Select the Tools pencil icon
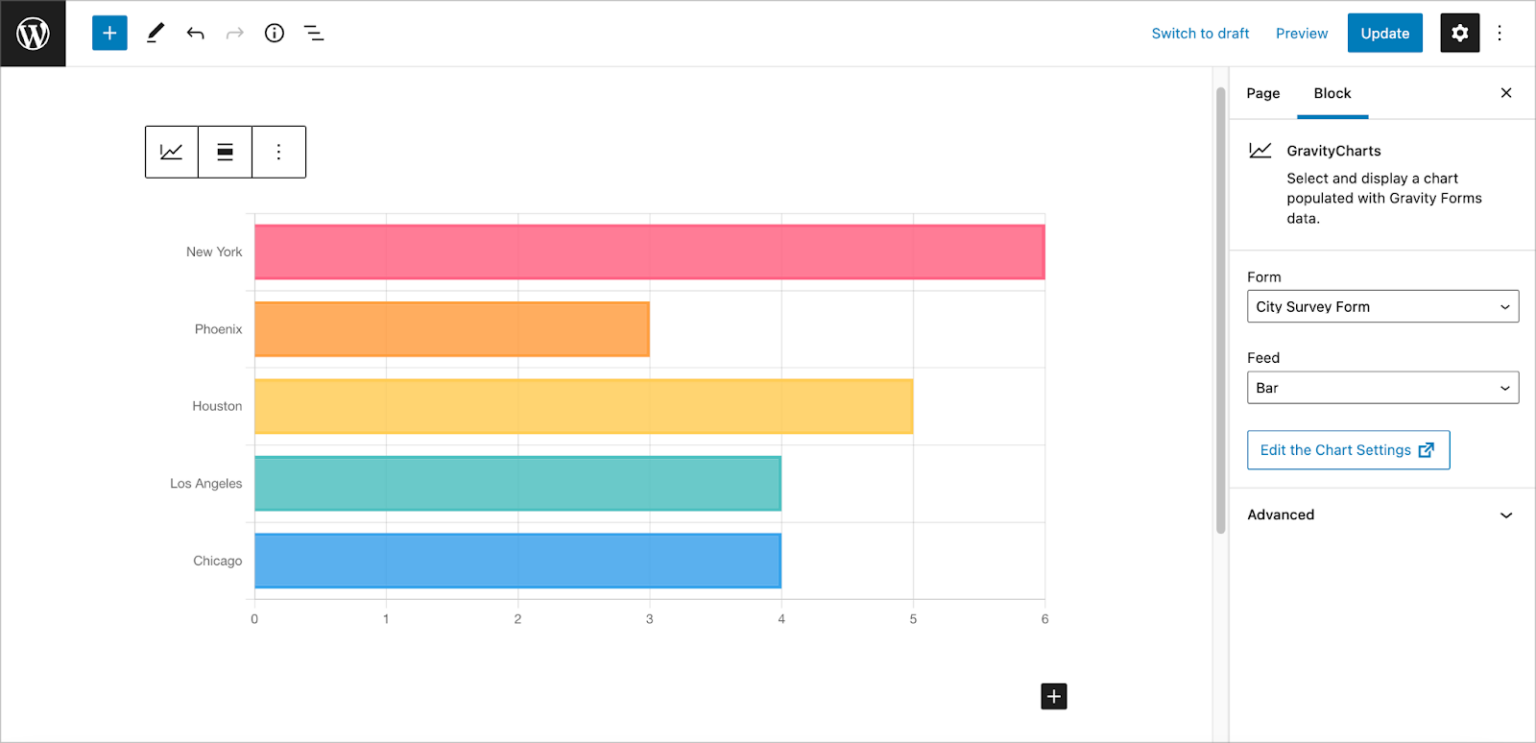The height and width of the screenshot is (743, 1536). point(154,33)
